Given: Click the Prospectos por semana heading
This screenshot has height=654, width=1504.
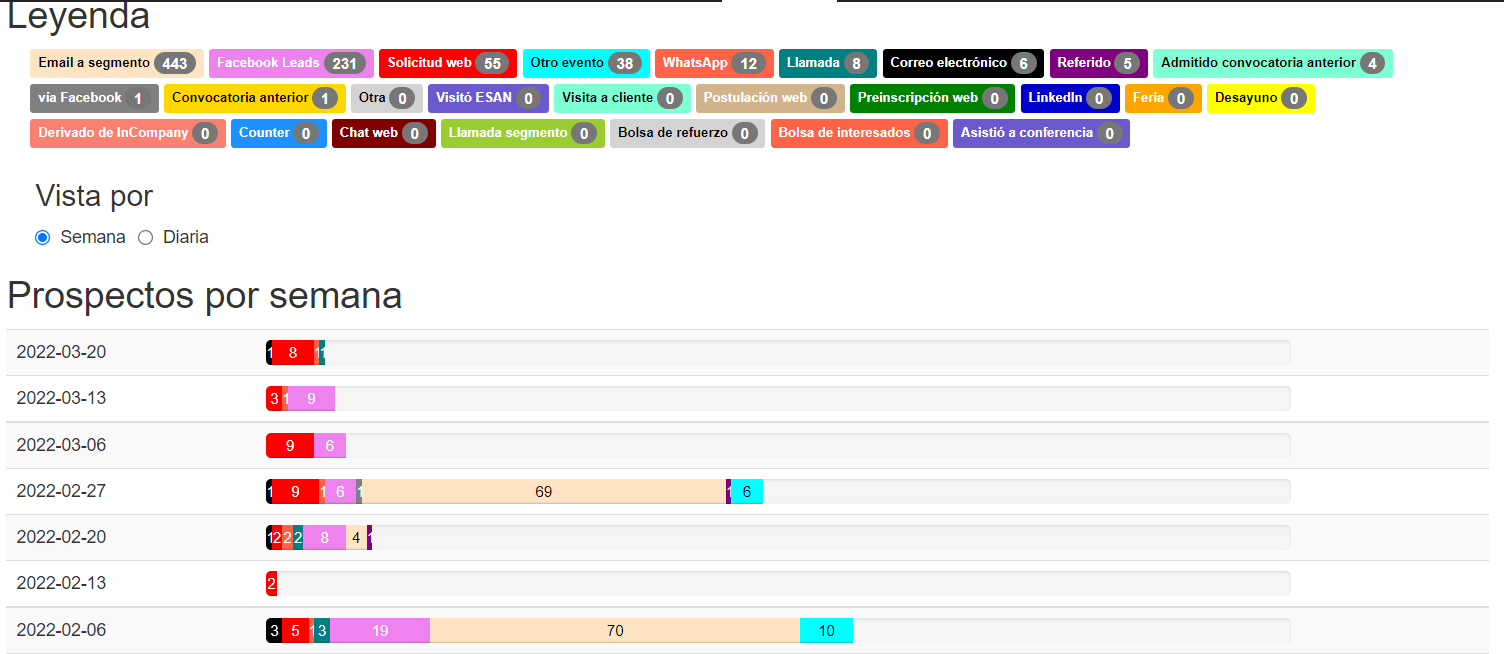Looking at the screenshot, I should pyautogui.click(x=205, y=296).
